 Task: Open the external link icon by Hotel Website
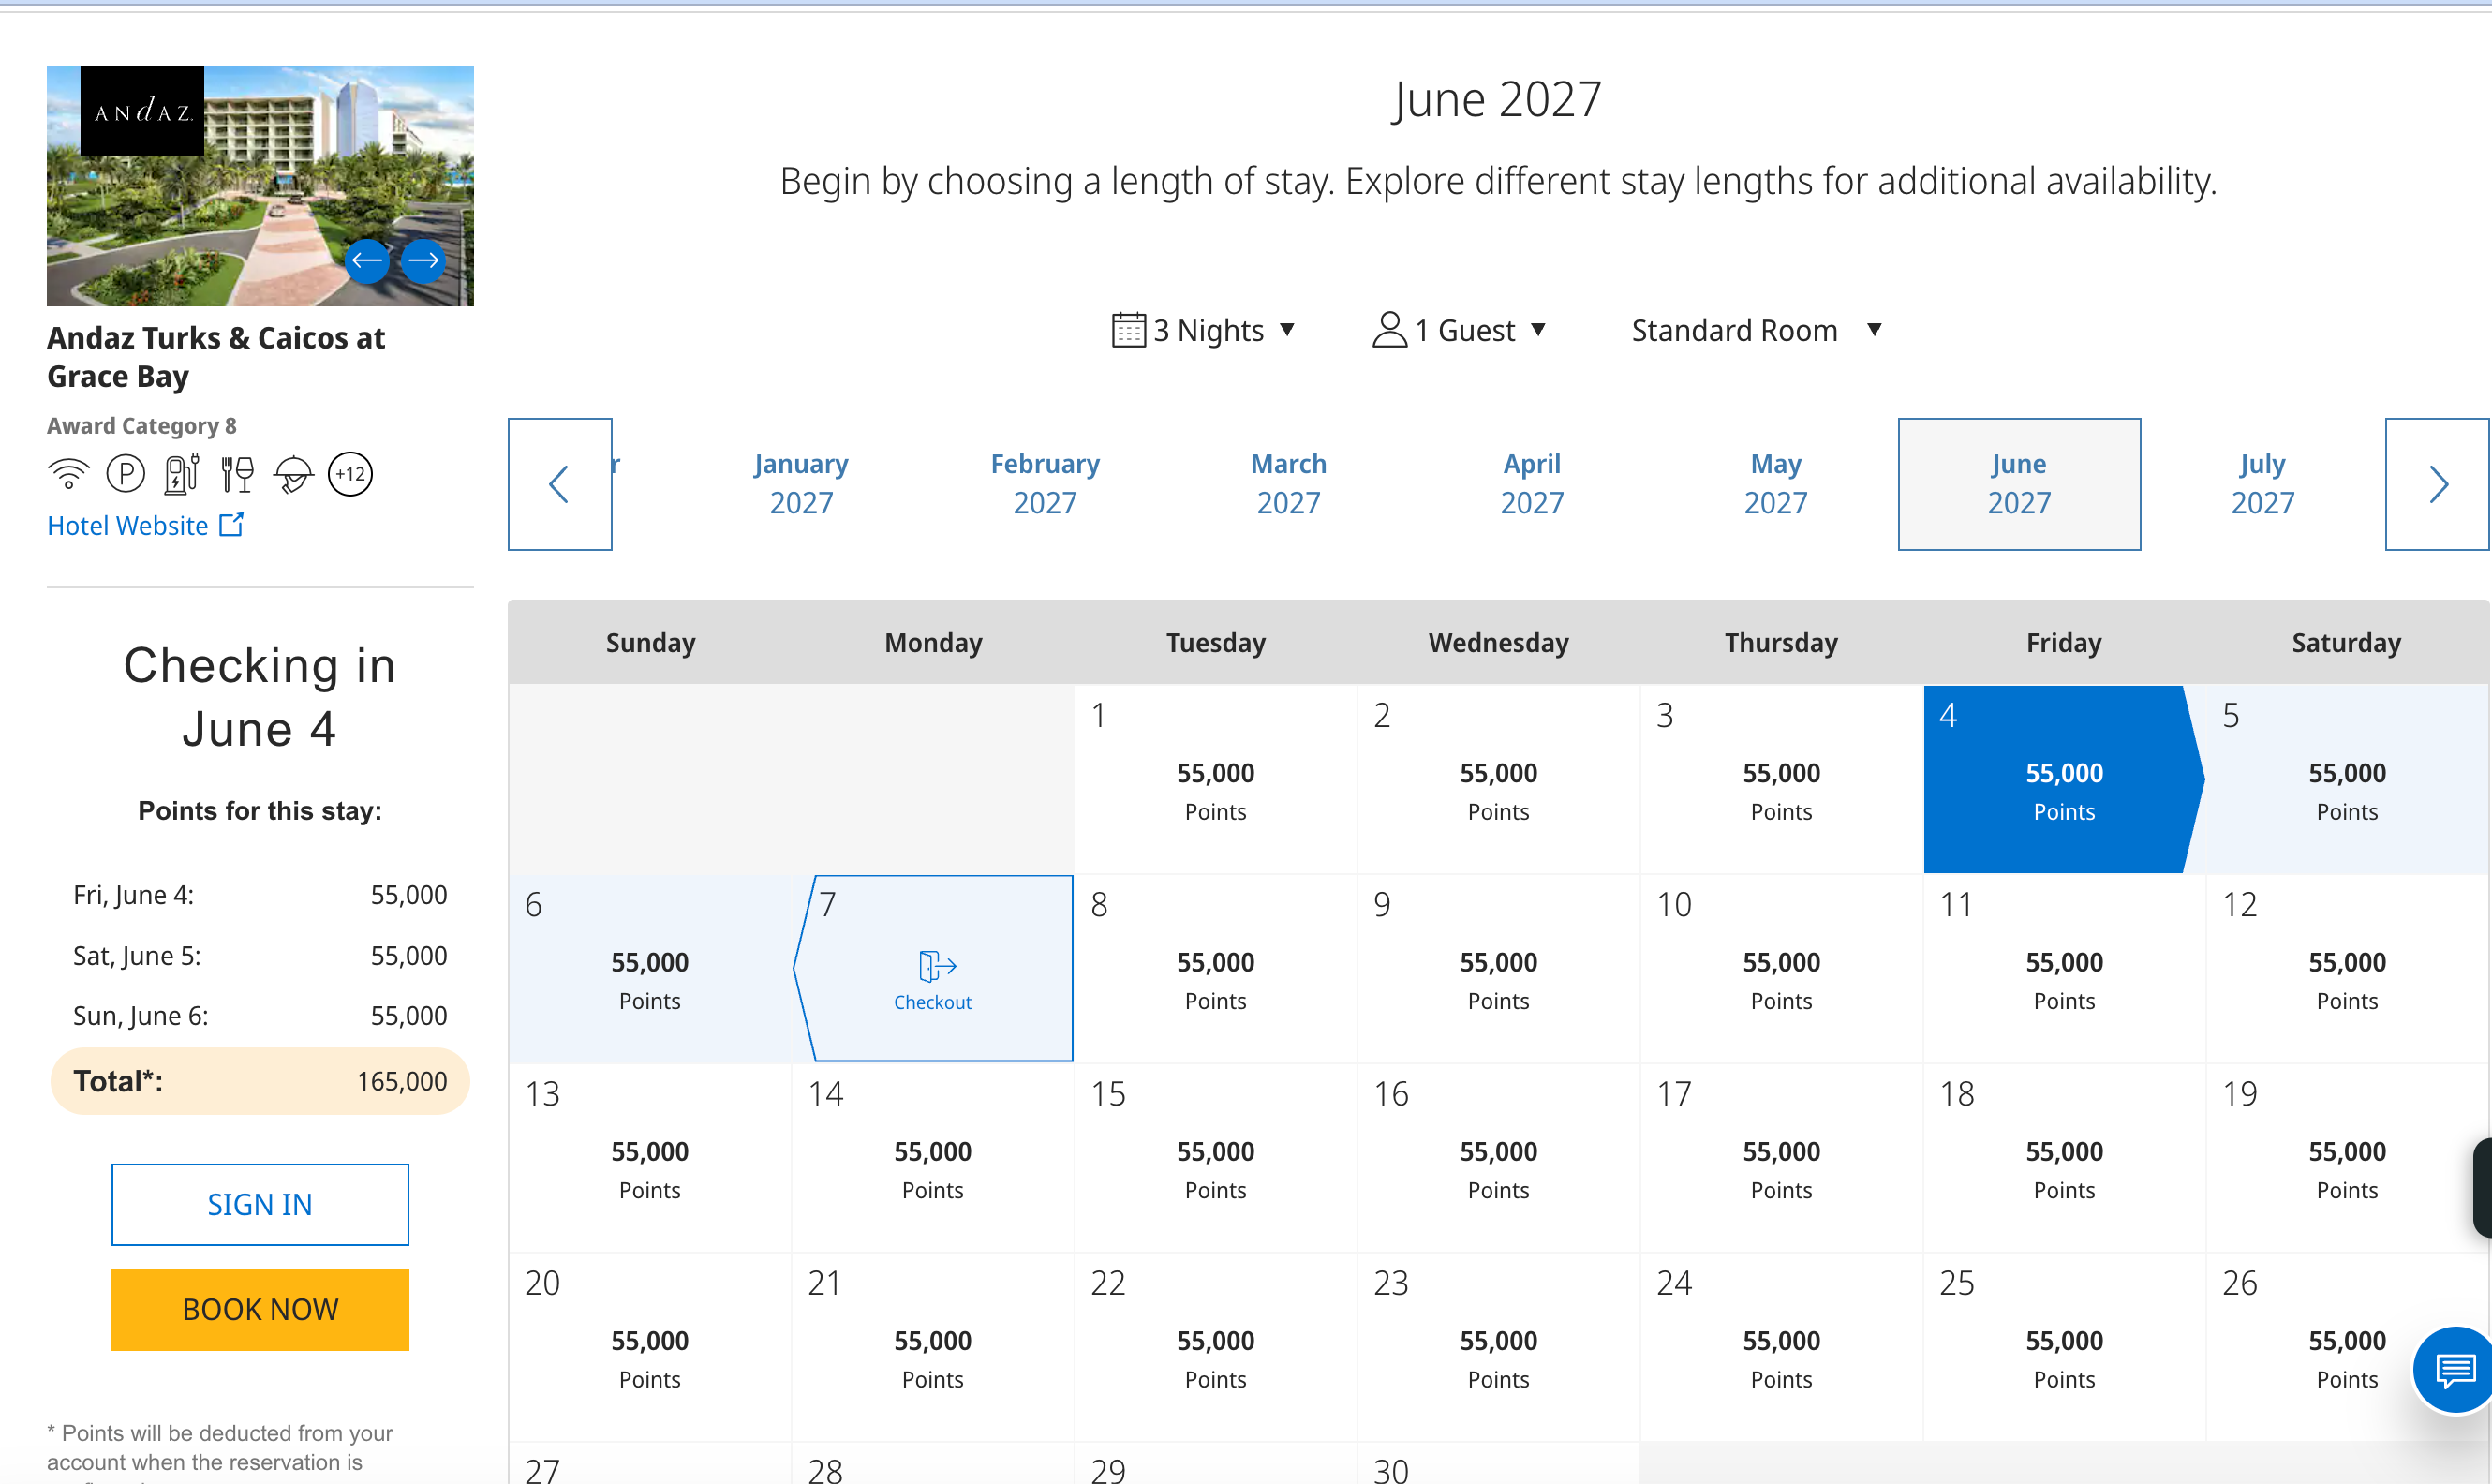coord(231,525)
